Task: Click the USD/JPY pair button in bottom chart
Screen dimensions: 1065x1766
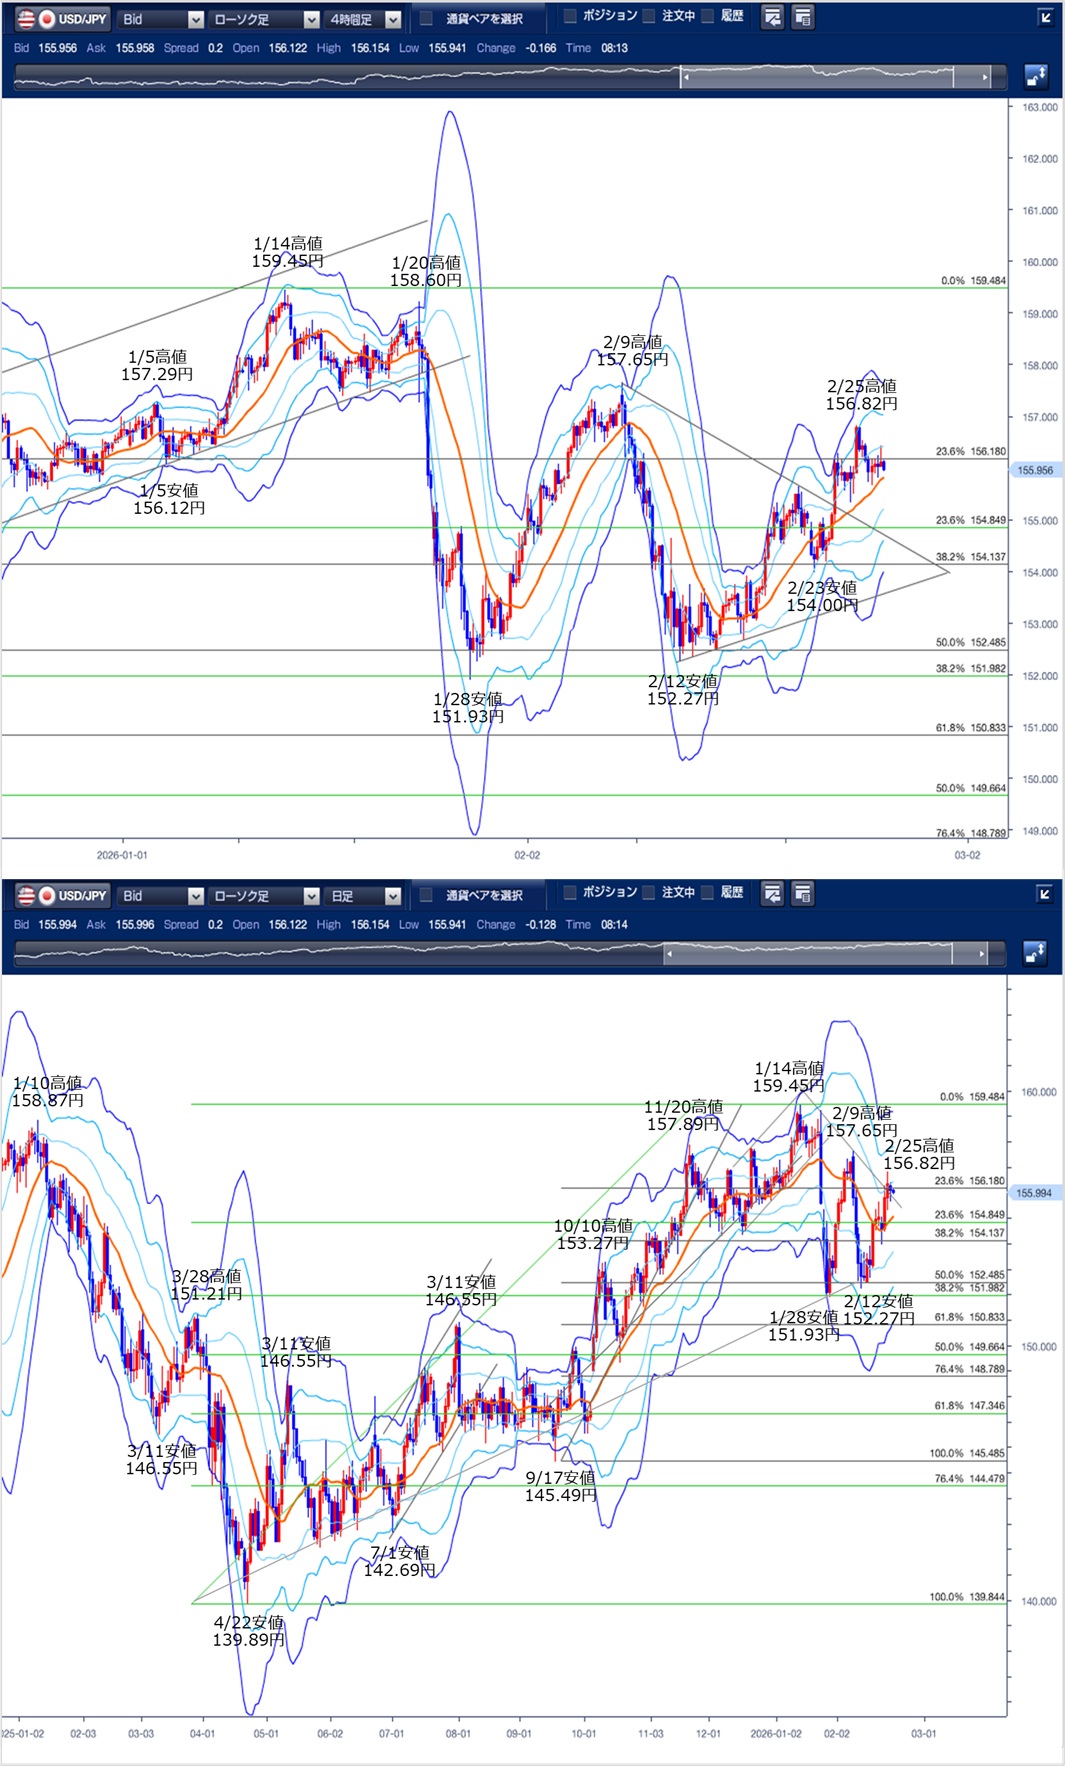Action: click(62, 896)
